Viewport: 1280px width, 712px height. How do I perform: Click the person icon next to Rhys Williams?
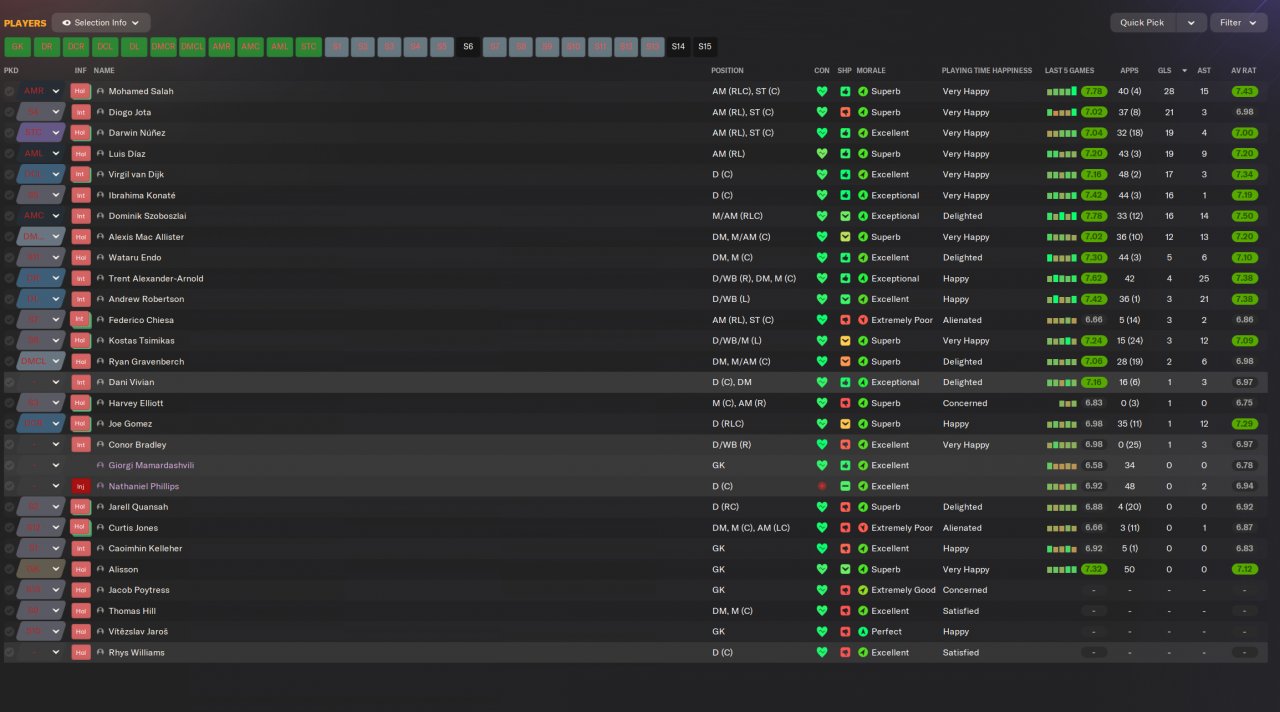pos(100,652)
